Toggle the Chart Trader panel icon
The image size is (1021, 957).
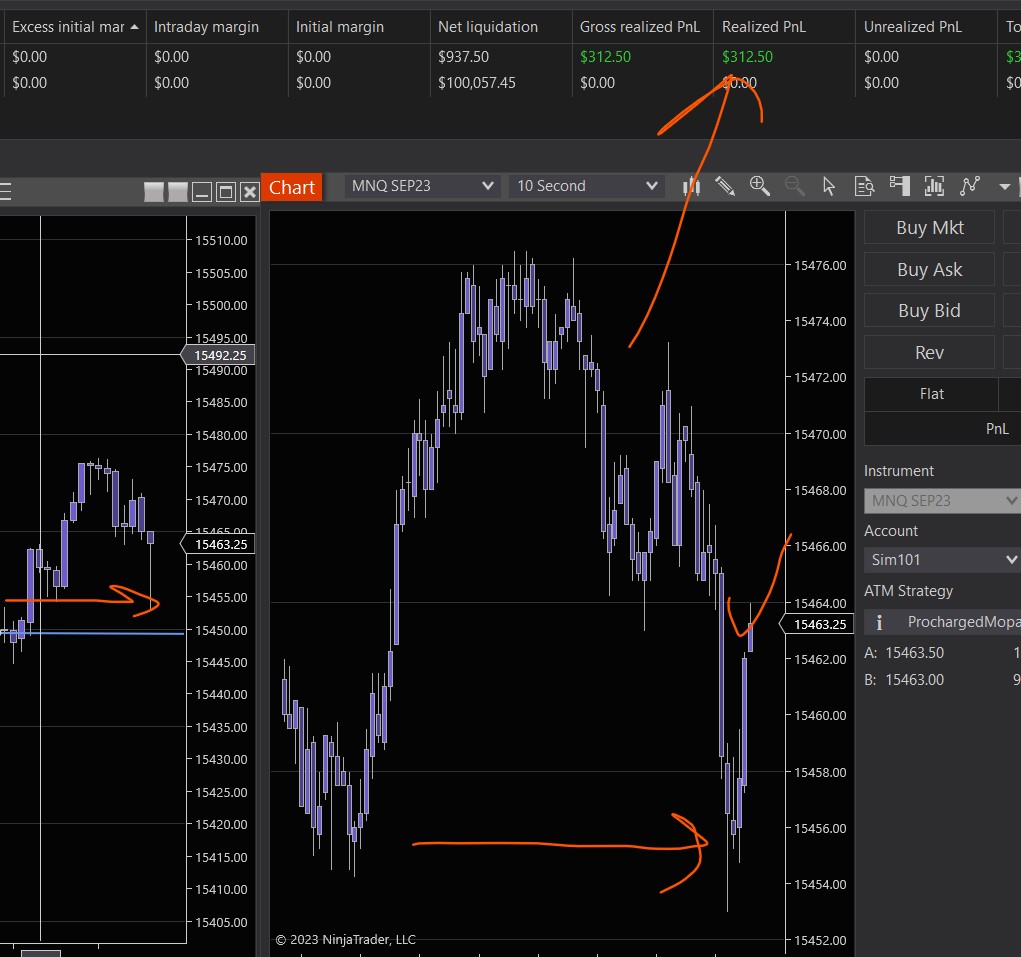click(899, 187)
